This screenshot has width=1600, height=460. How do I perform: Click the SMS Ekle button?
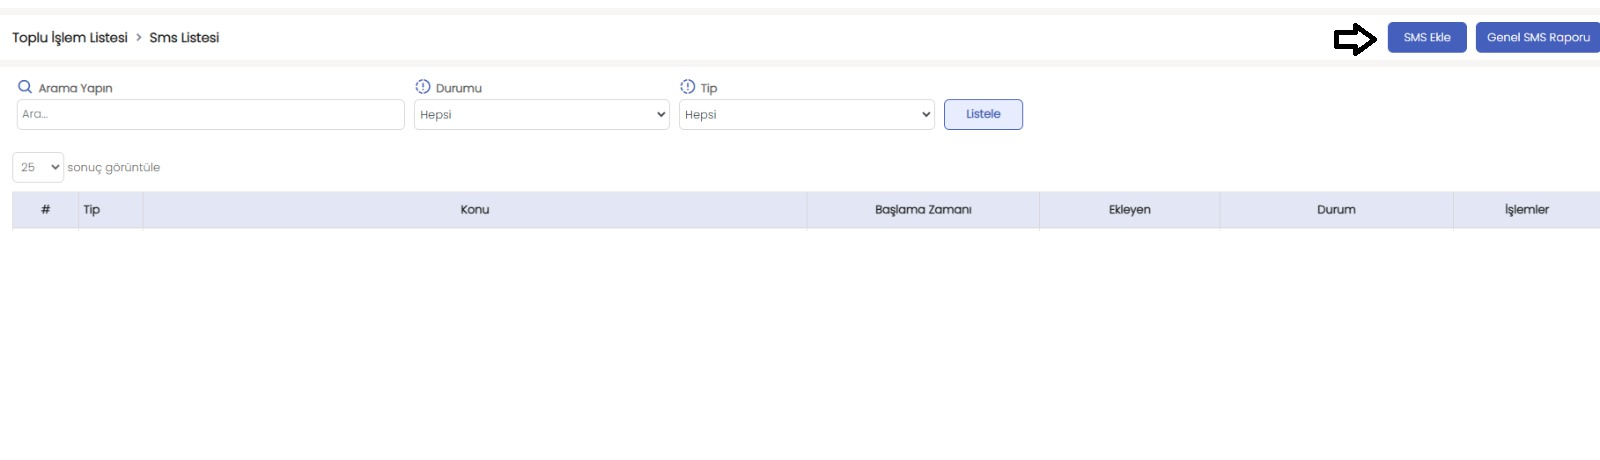click(x=1427, y=38)
